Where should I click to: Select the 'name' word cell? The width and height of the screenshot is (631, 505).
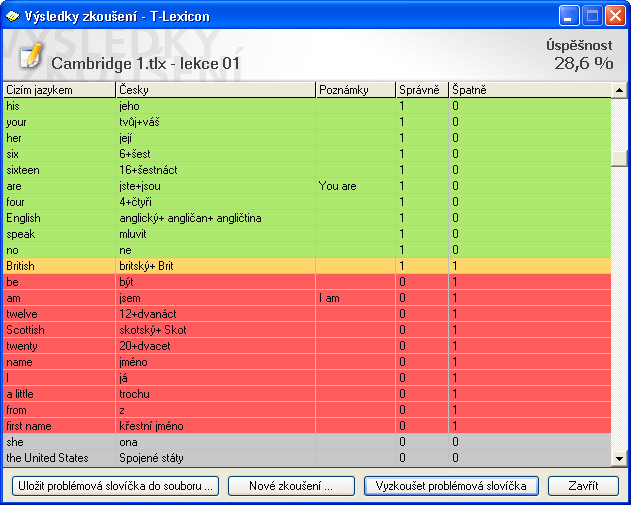(60, 362)
